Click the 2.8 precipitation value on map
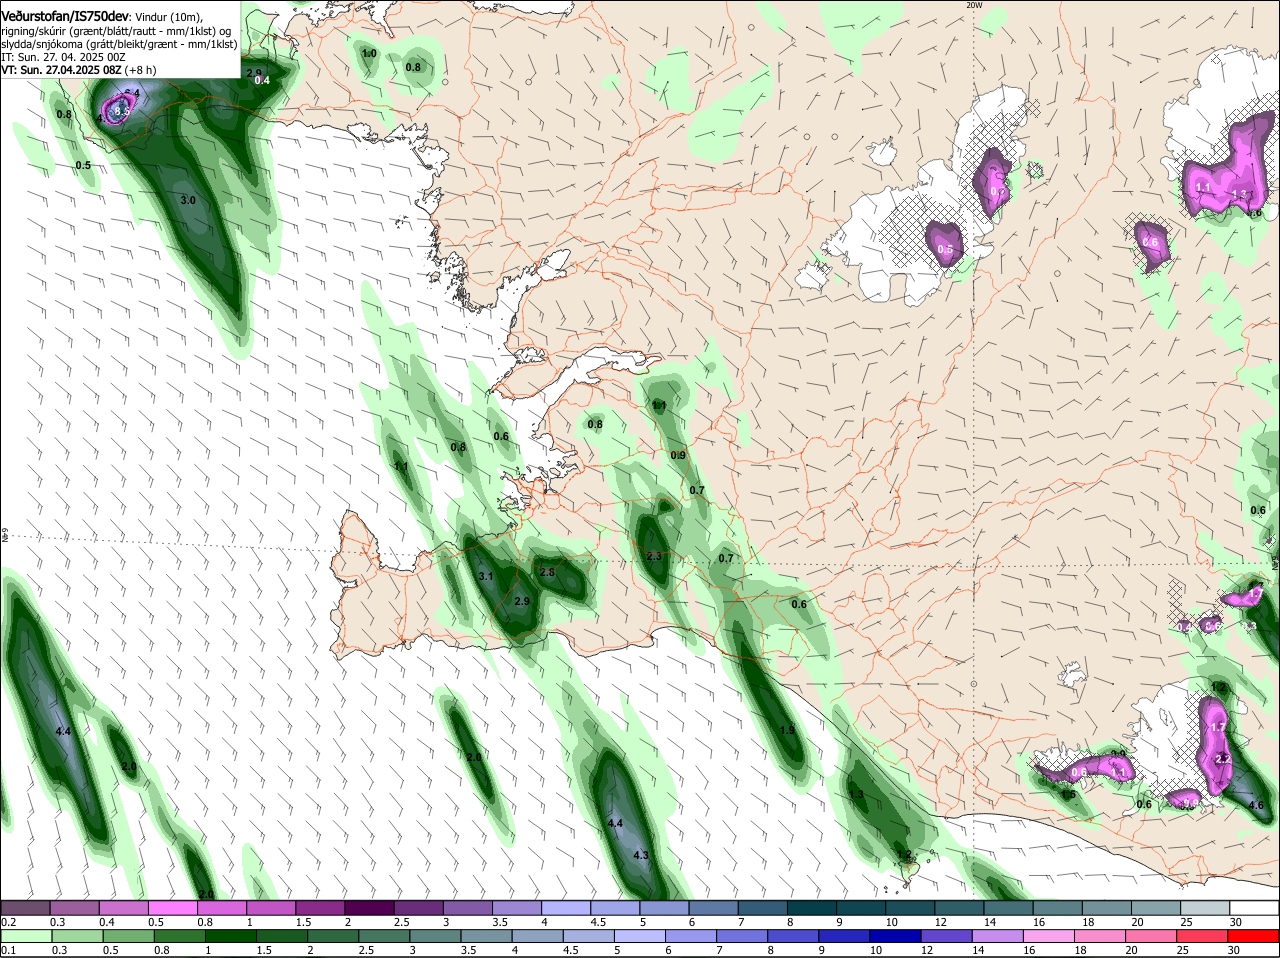The width and height of the screenshot is (1280, 958). click(x=547, y=572)
